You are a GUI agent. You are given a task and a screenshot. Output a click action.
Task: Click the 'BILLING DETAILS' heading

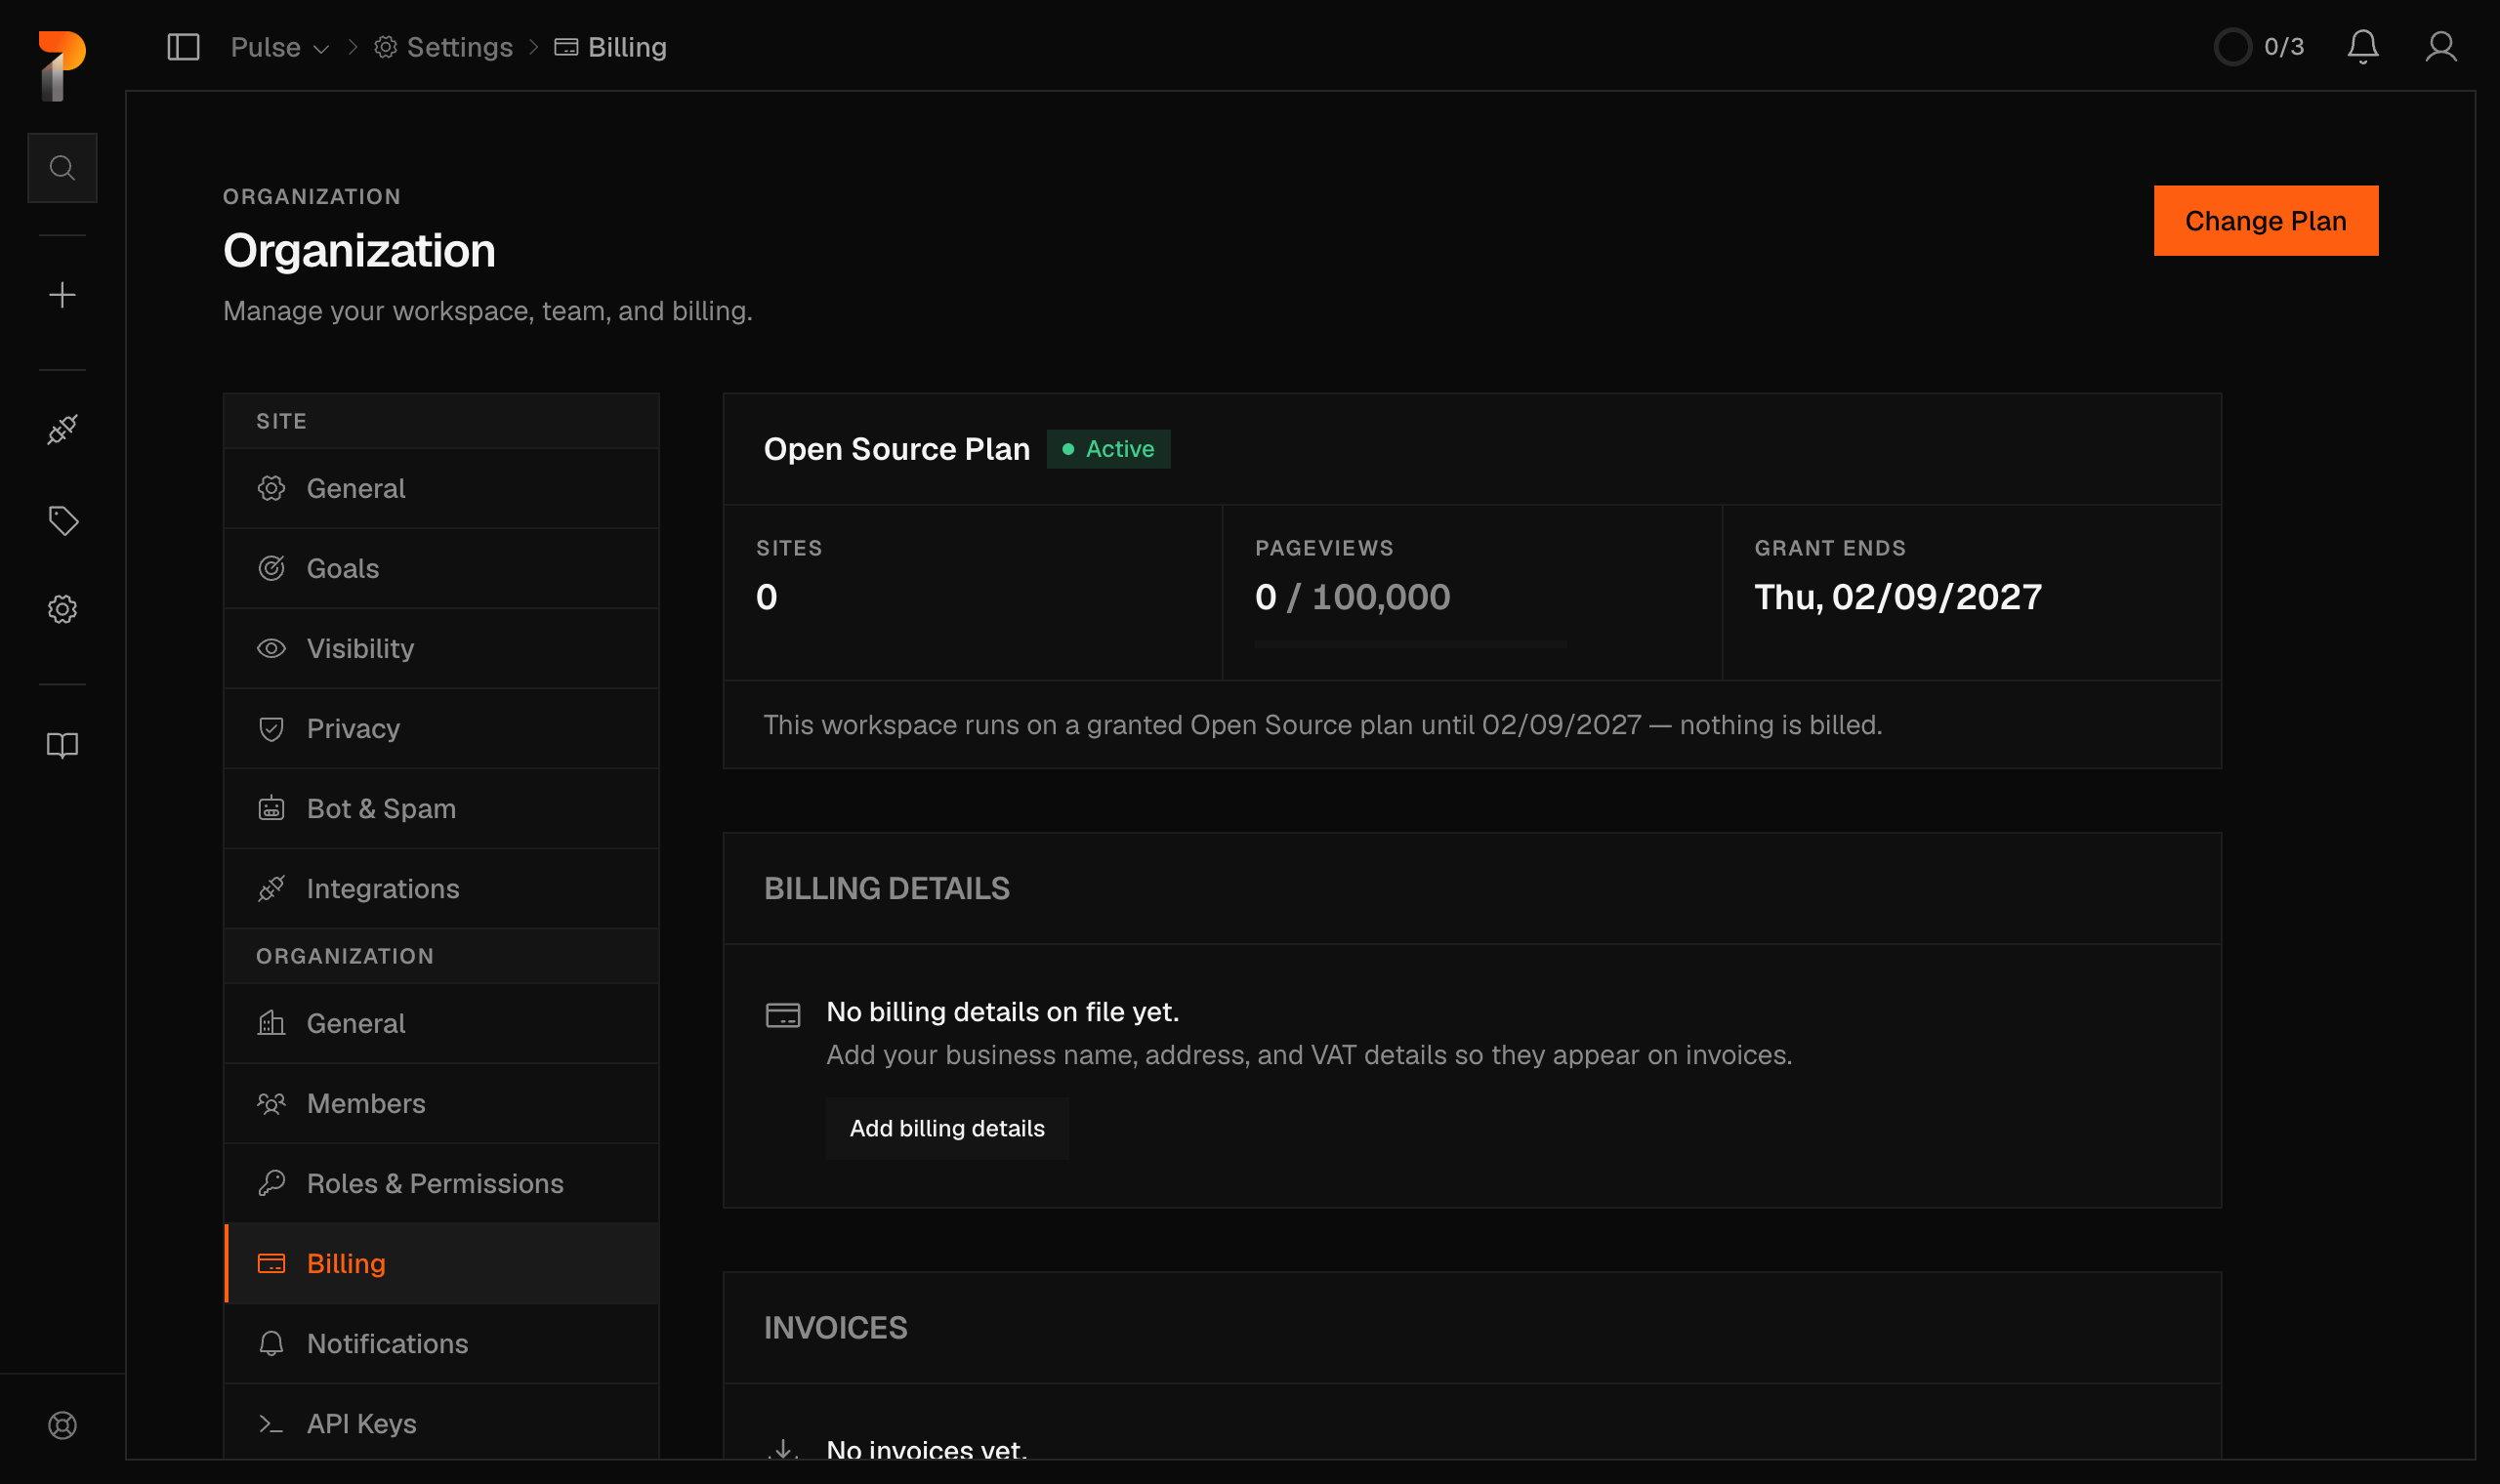tap(886, 888)
